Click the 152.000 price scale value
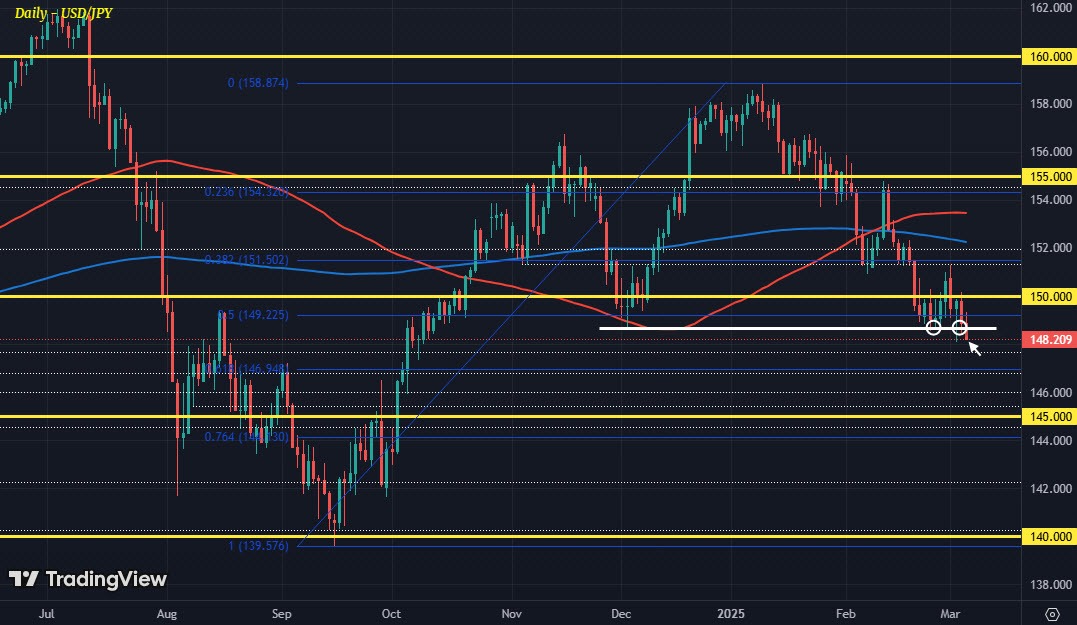 coord(1051,248)
